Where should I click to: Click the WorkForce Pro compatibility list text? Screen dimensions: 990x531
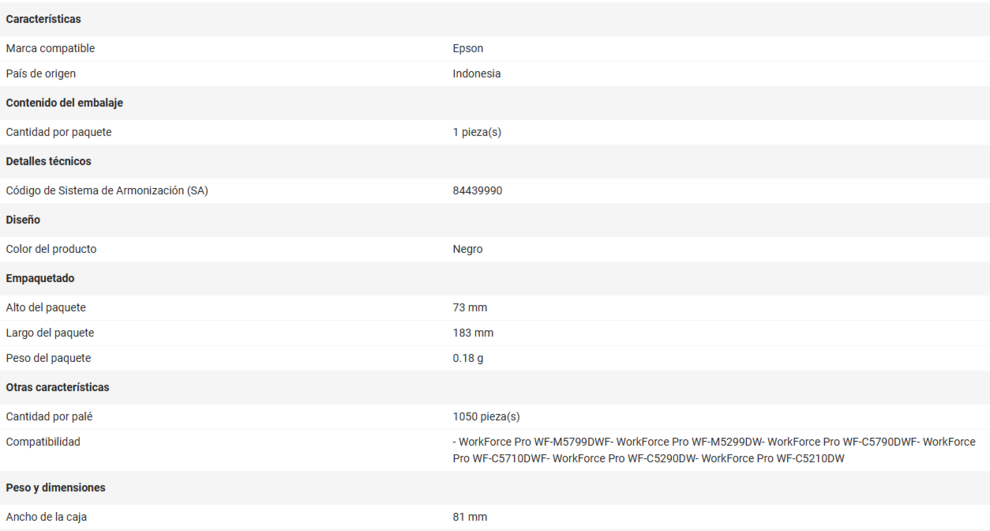coord(713,450)
